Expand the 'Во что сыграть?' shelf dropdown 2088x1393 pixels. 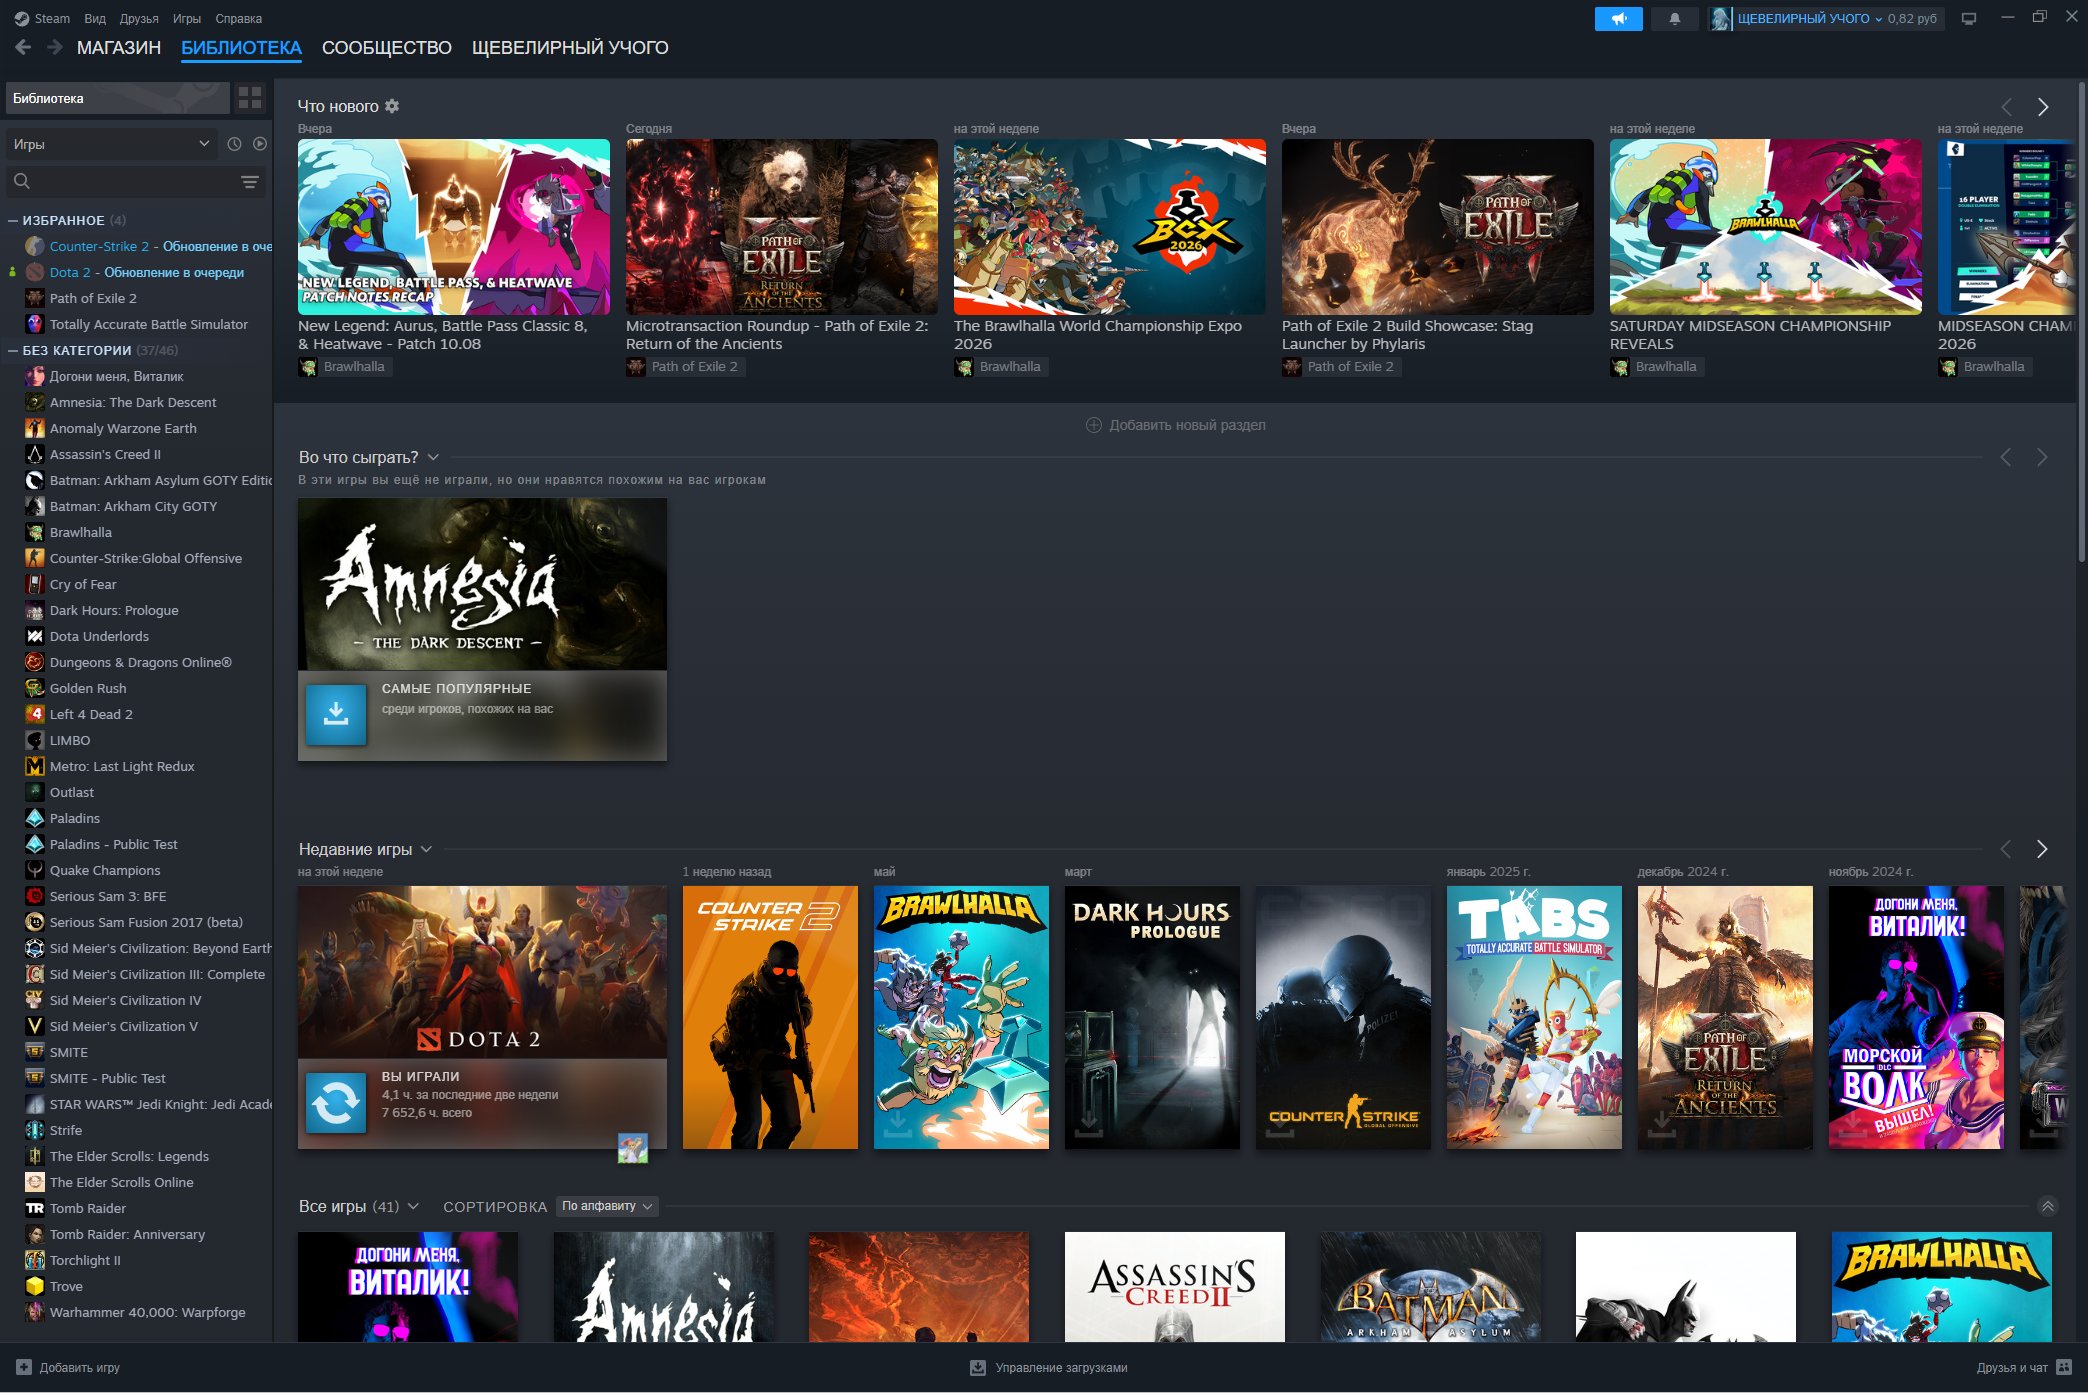433,457
